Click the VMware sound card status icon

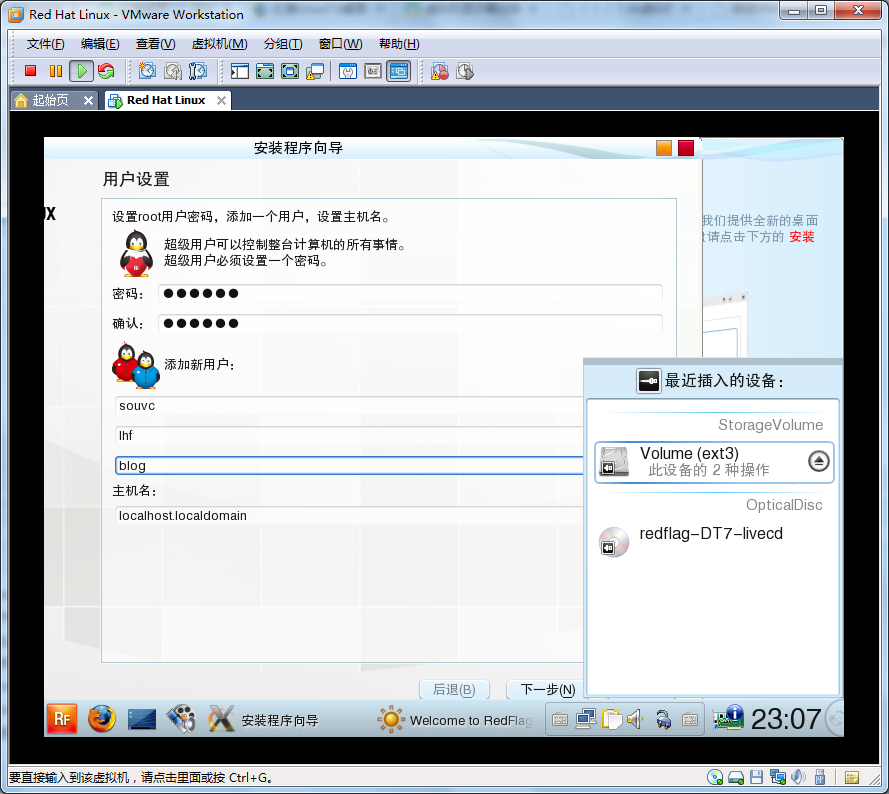tap(798, 777)
